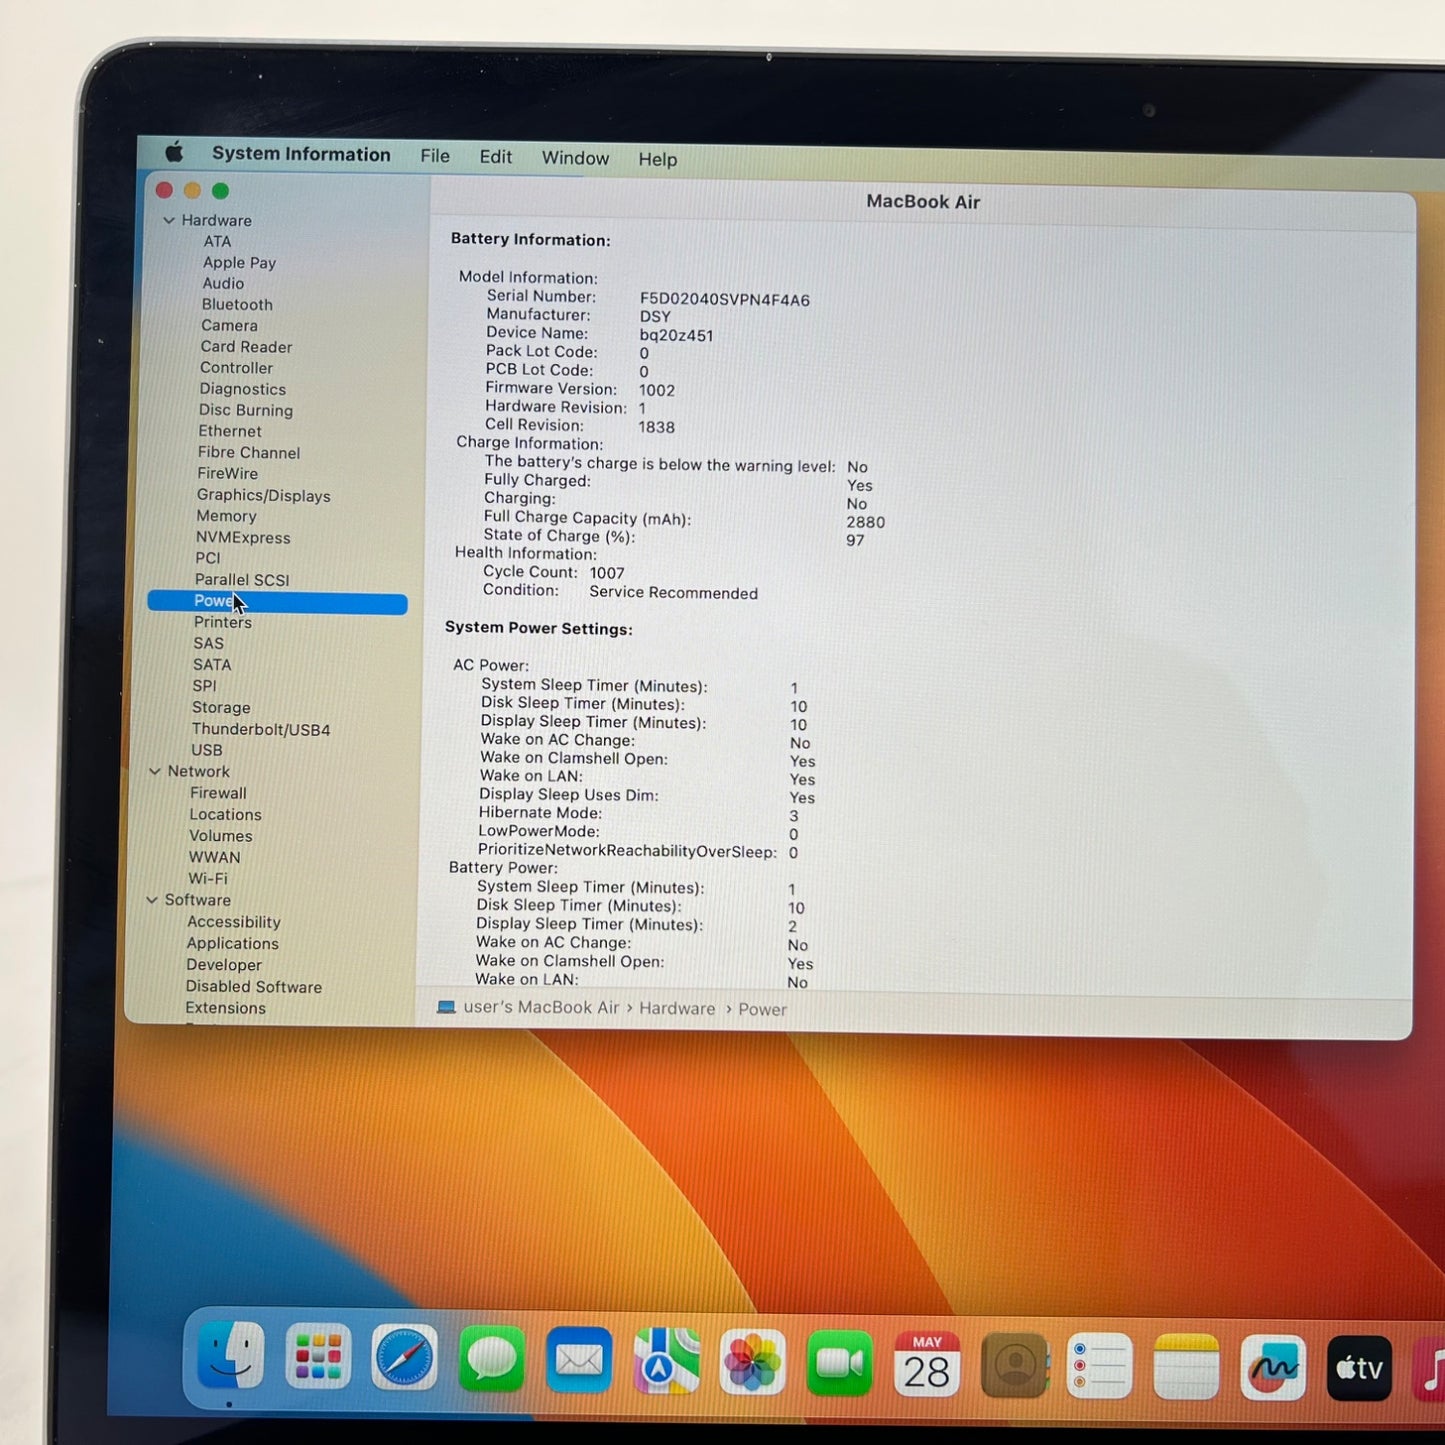The width and height of the screenshot is (1445, 1445).
Task: Show Audio hardware information
Action: [x=223, y=283]
